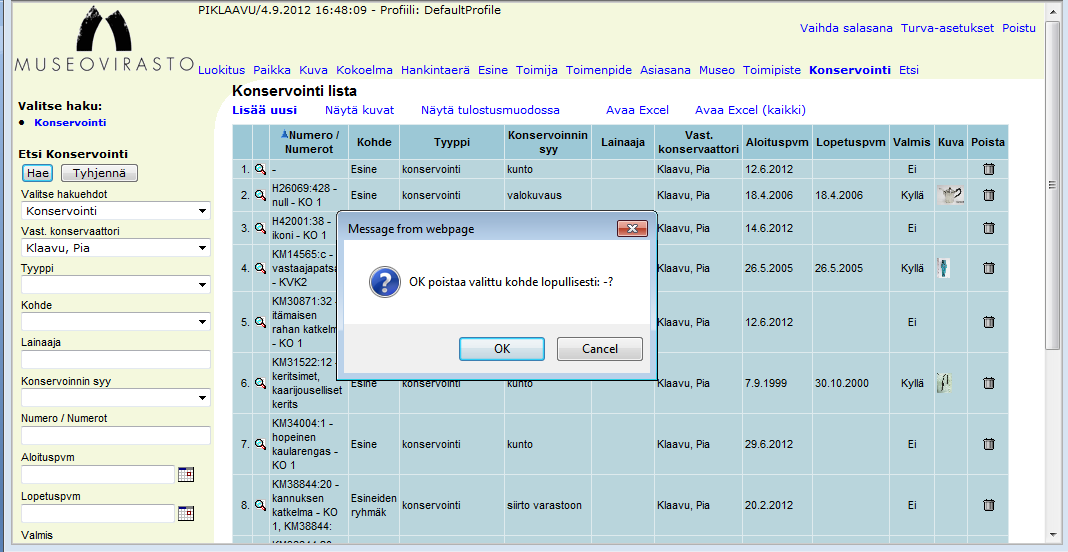Click Avaa Excel (kaikki) link
1068x552 pixels.
pos(750,110)
